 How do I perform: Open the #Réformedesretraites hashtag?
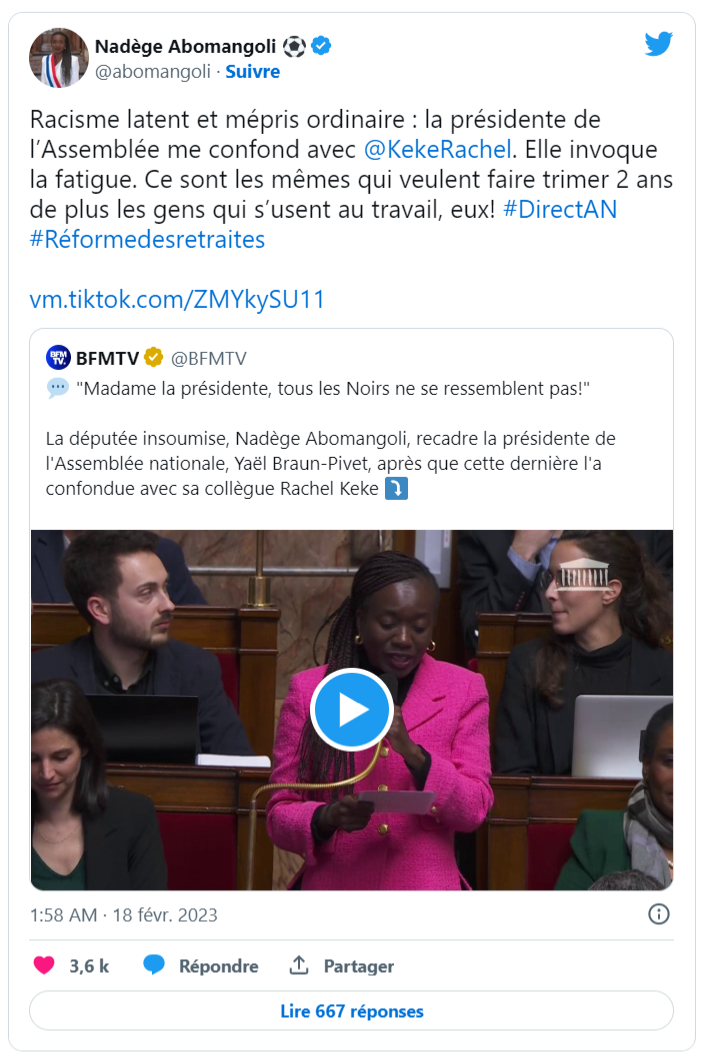147,240
